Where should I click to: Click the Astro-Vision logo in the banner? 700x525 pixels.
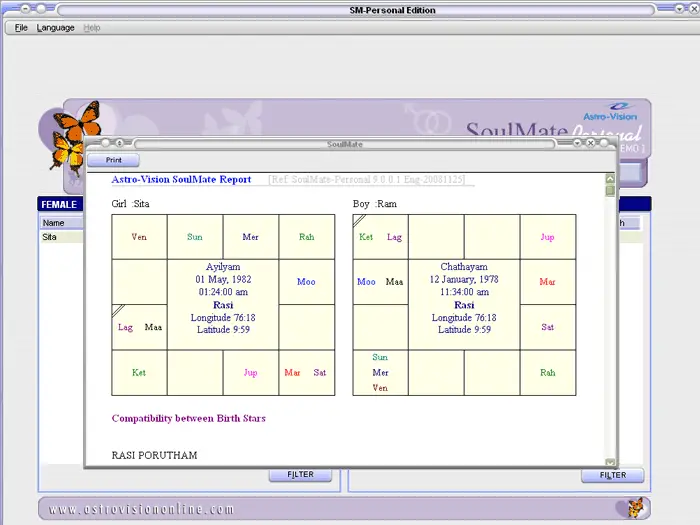[610, 112]
